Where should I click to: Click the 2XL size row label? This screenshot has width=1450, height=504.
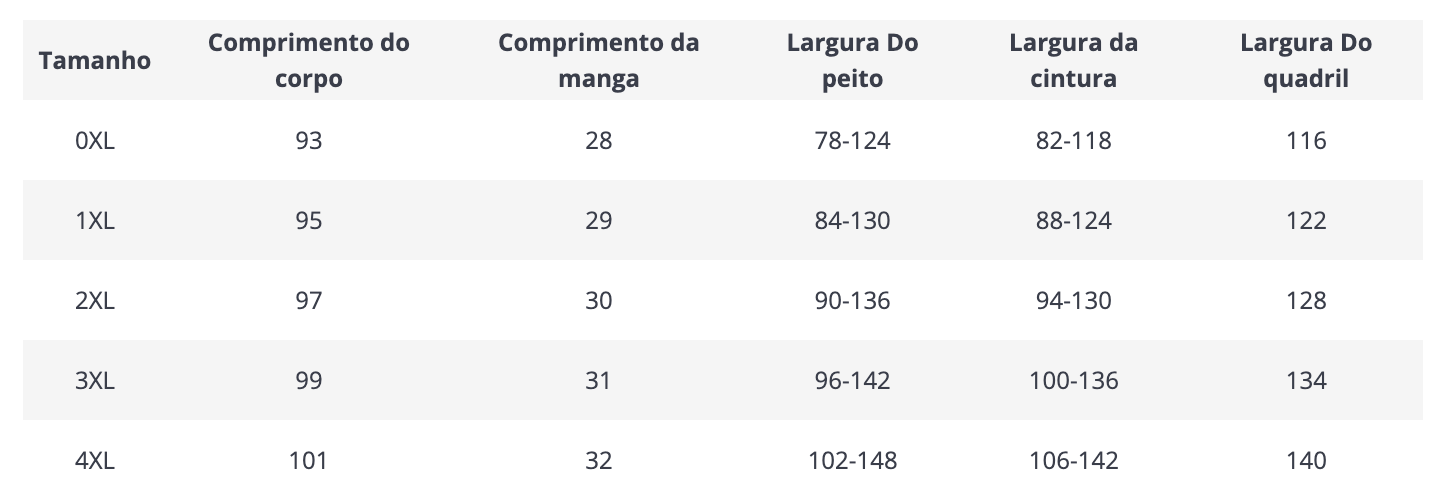[95, 301]
